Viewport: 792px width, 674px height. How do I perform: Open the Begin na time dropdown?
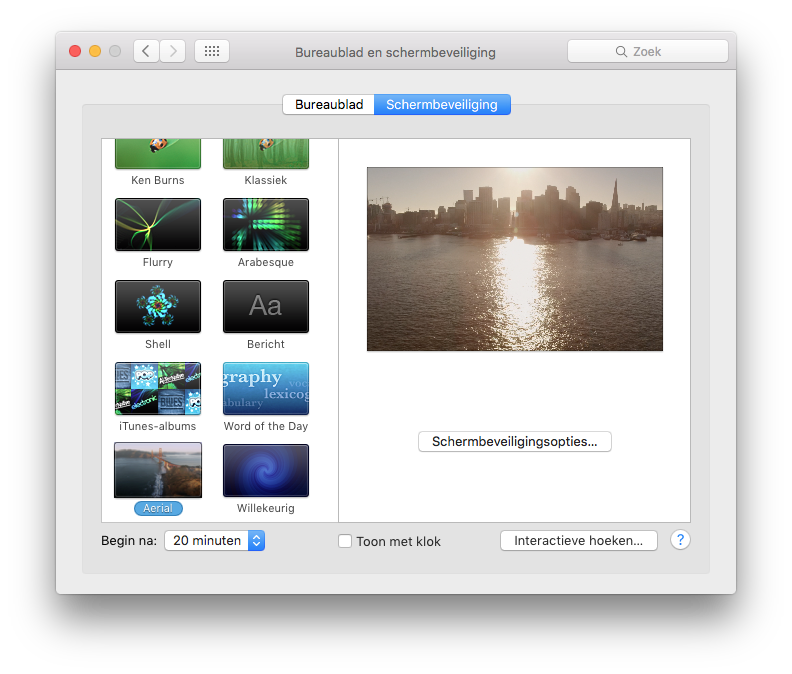point(215,541)
